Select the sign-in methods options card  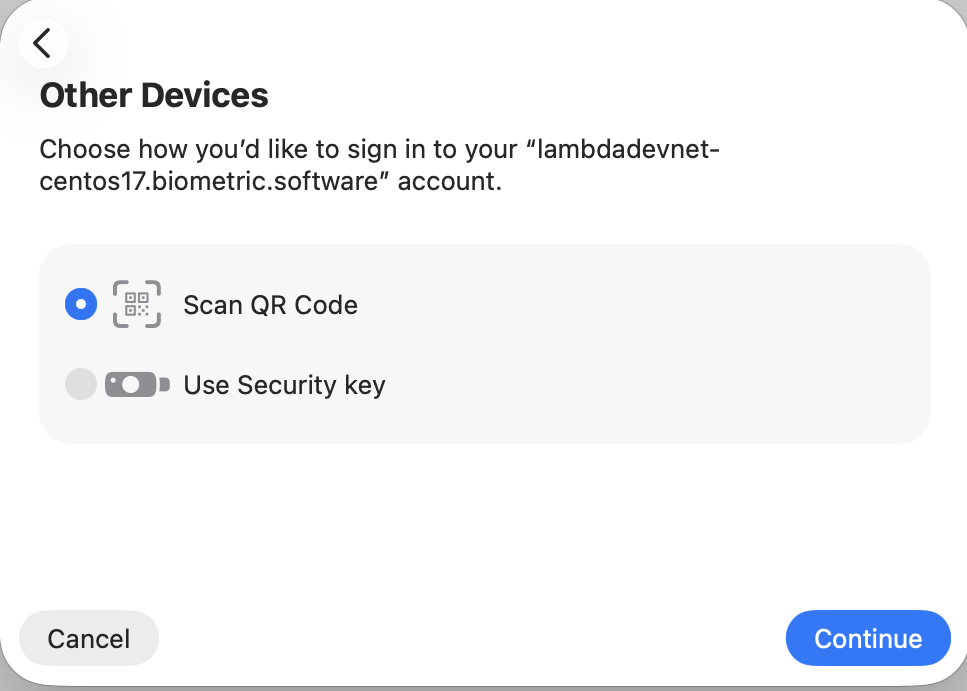click(x=484, y=343)
